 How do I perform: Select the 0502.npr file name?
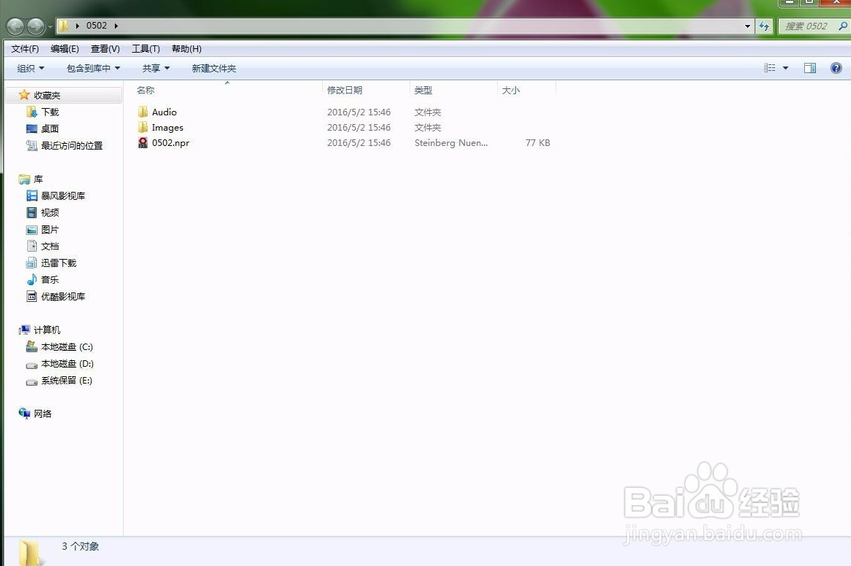pos(170,143)
